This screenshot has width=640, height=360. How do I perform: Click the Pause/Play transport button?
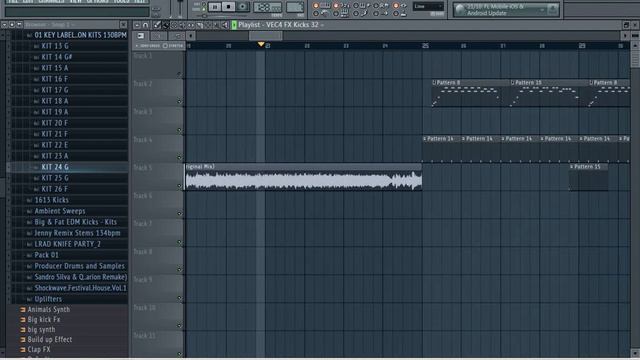(x=215, y=6)
